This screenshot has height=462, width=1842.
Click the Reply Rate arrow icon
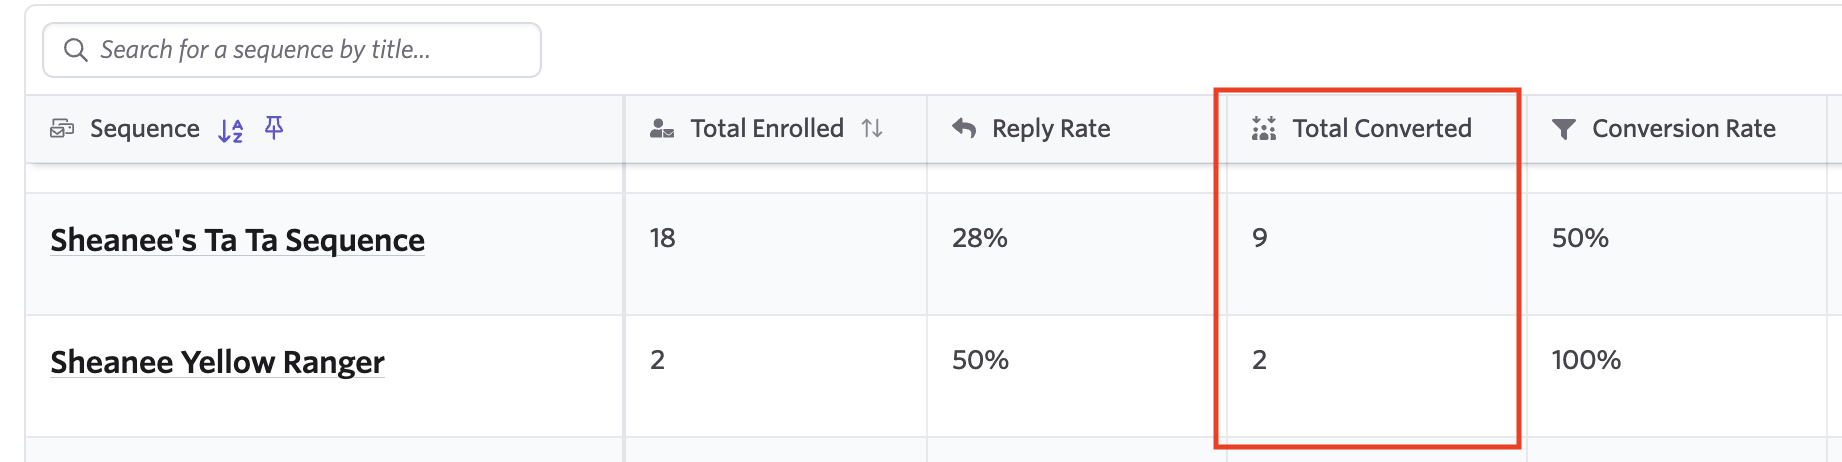click(x=964, y=129)
